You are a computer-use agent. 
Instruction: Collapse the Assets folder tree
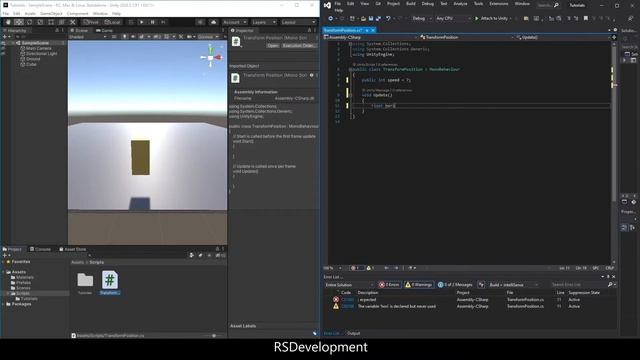coord(4,272)
